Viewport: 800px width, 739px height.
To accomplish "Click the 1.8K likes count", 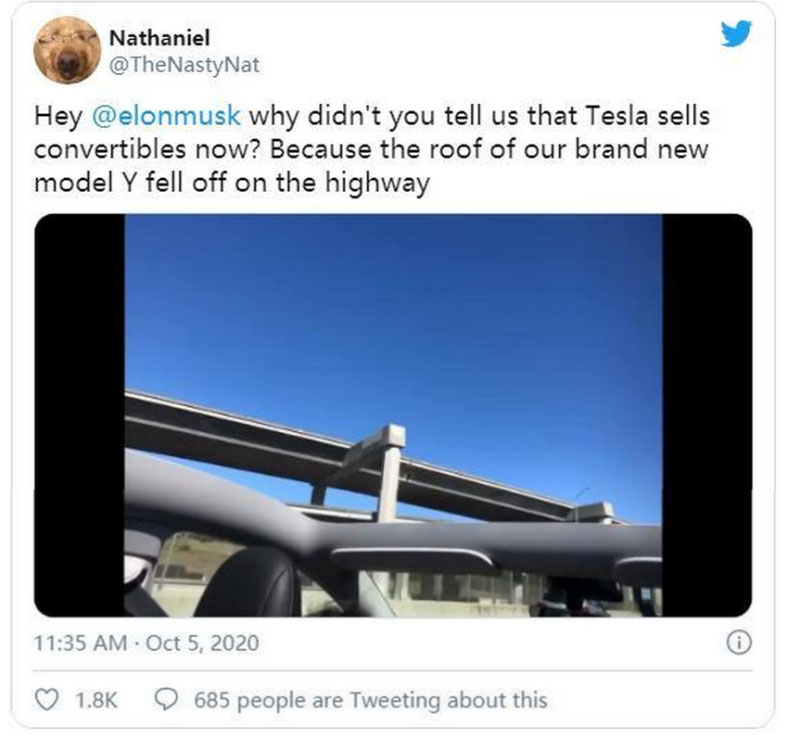I will click(x=96, y=700).
